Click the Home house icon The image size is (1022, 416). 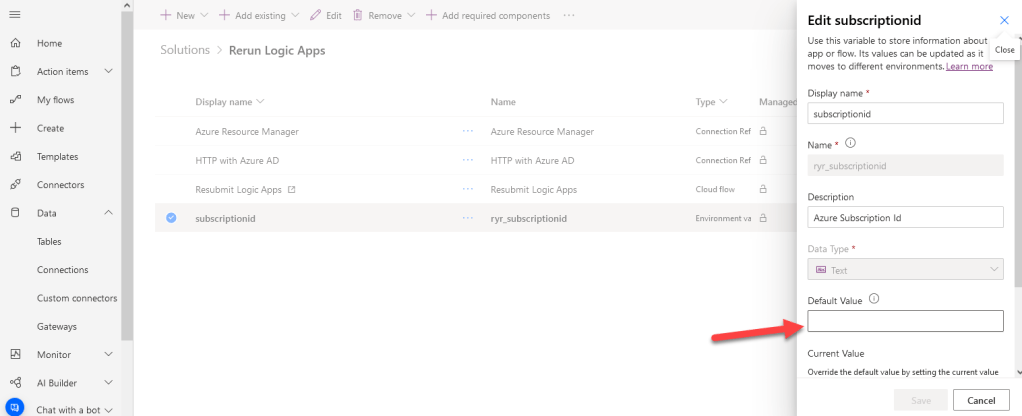click(16, 43)
